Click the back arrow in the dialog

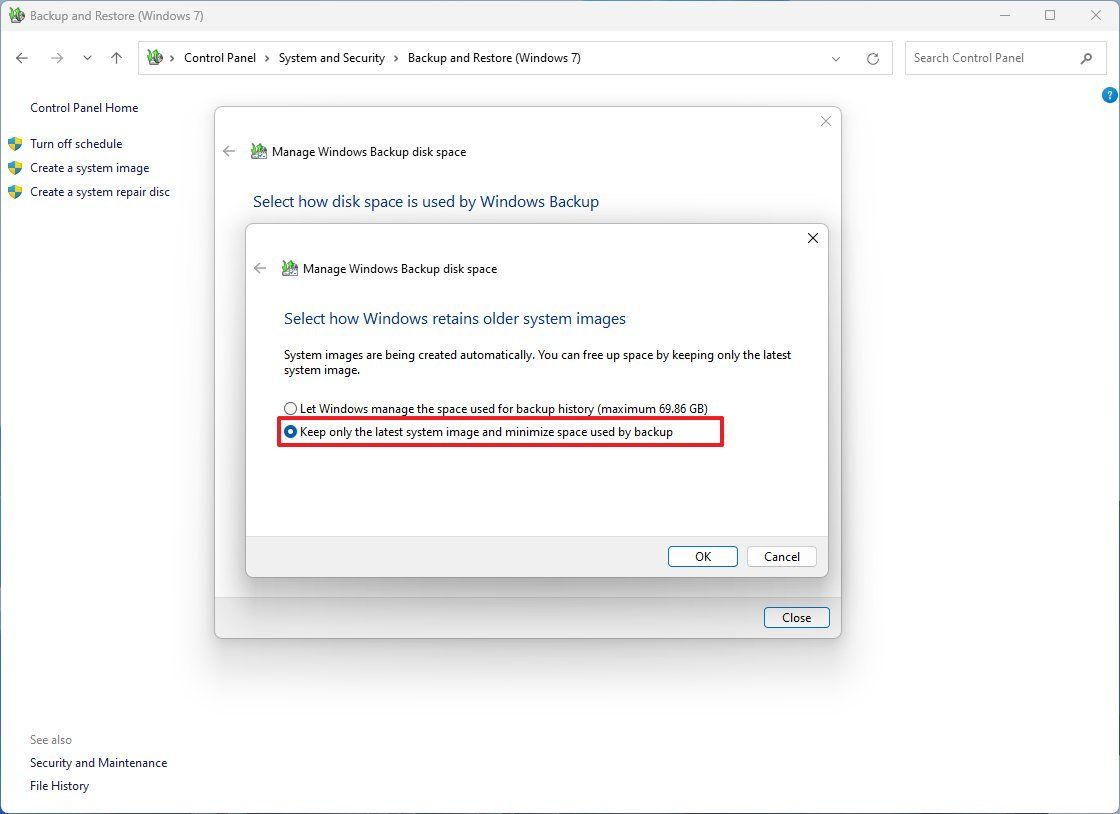point(259,268)
